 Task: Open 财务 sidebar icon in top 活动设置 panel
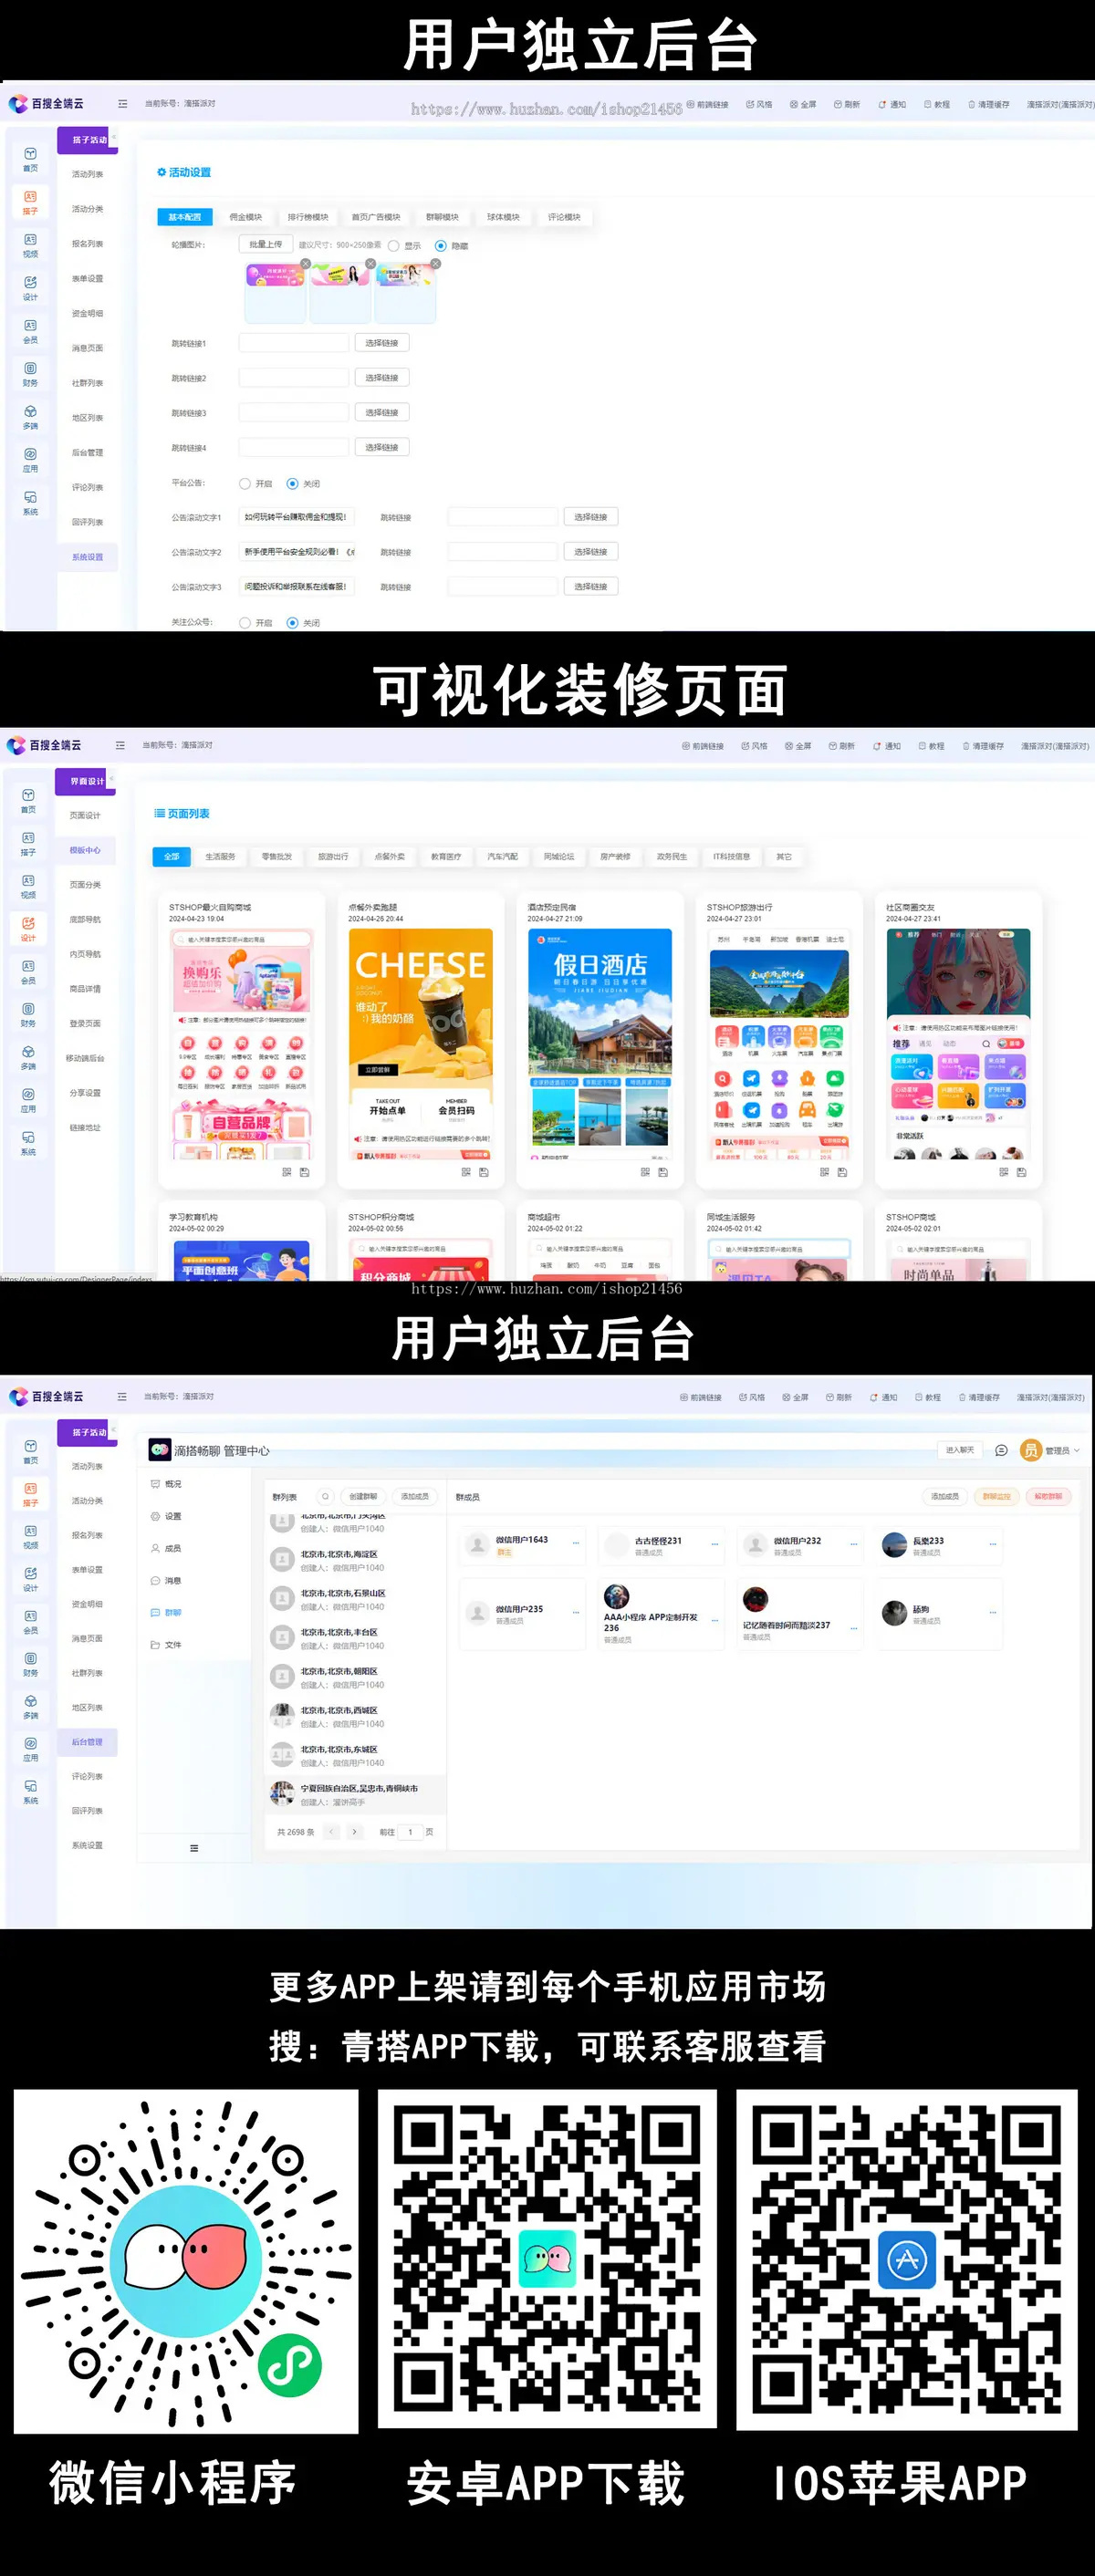30,374
